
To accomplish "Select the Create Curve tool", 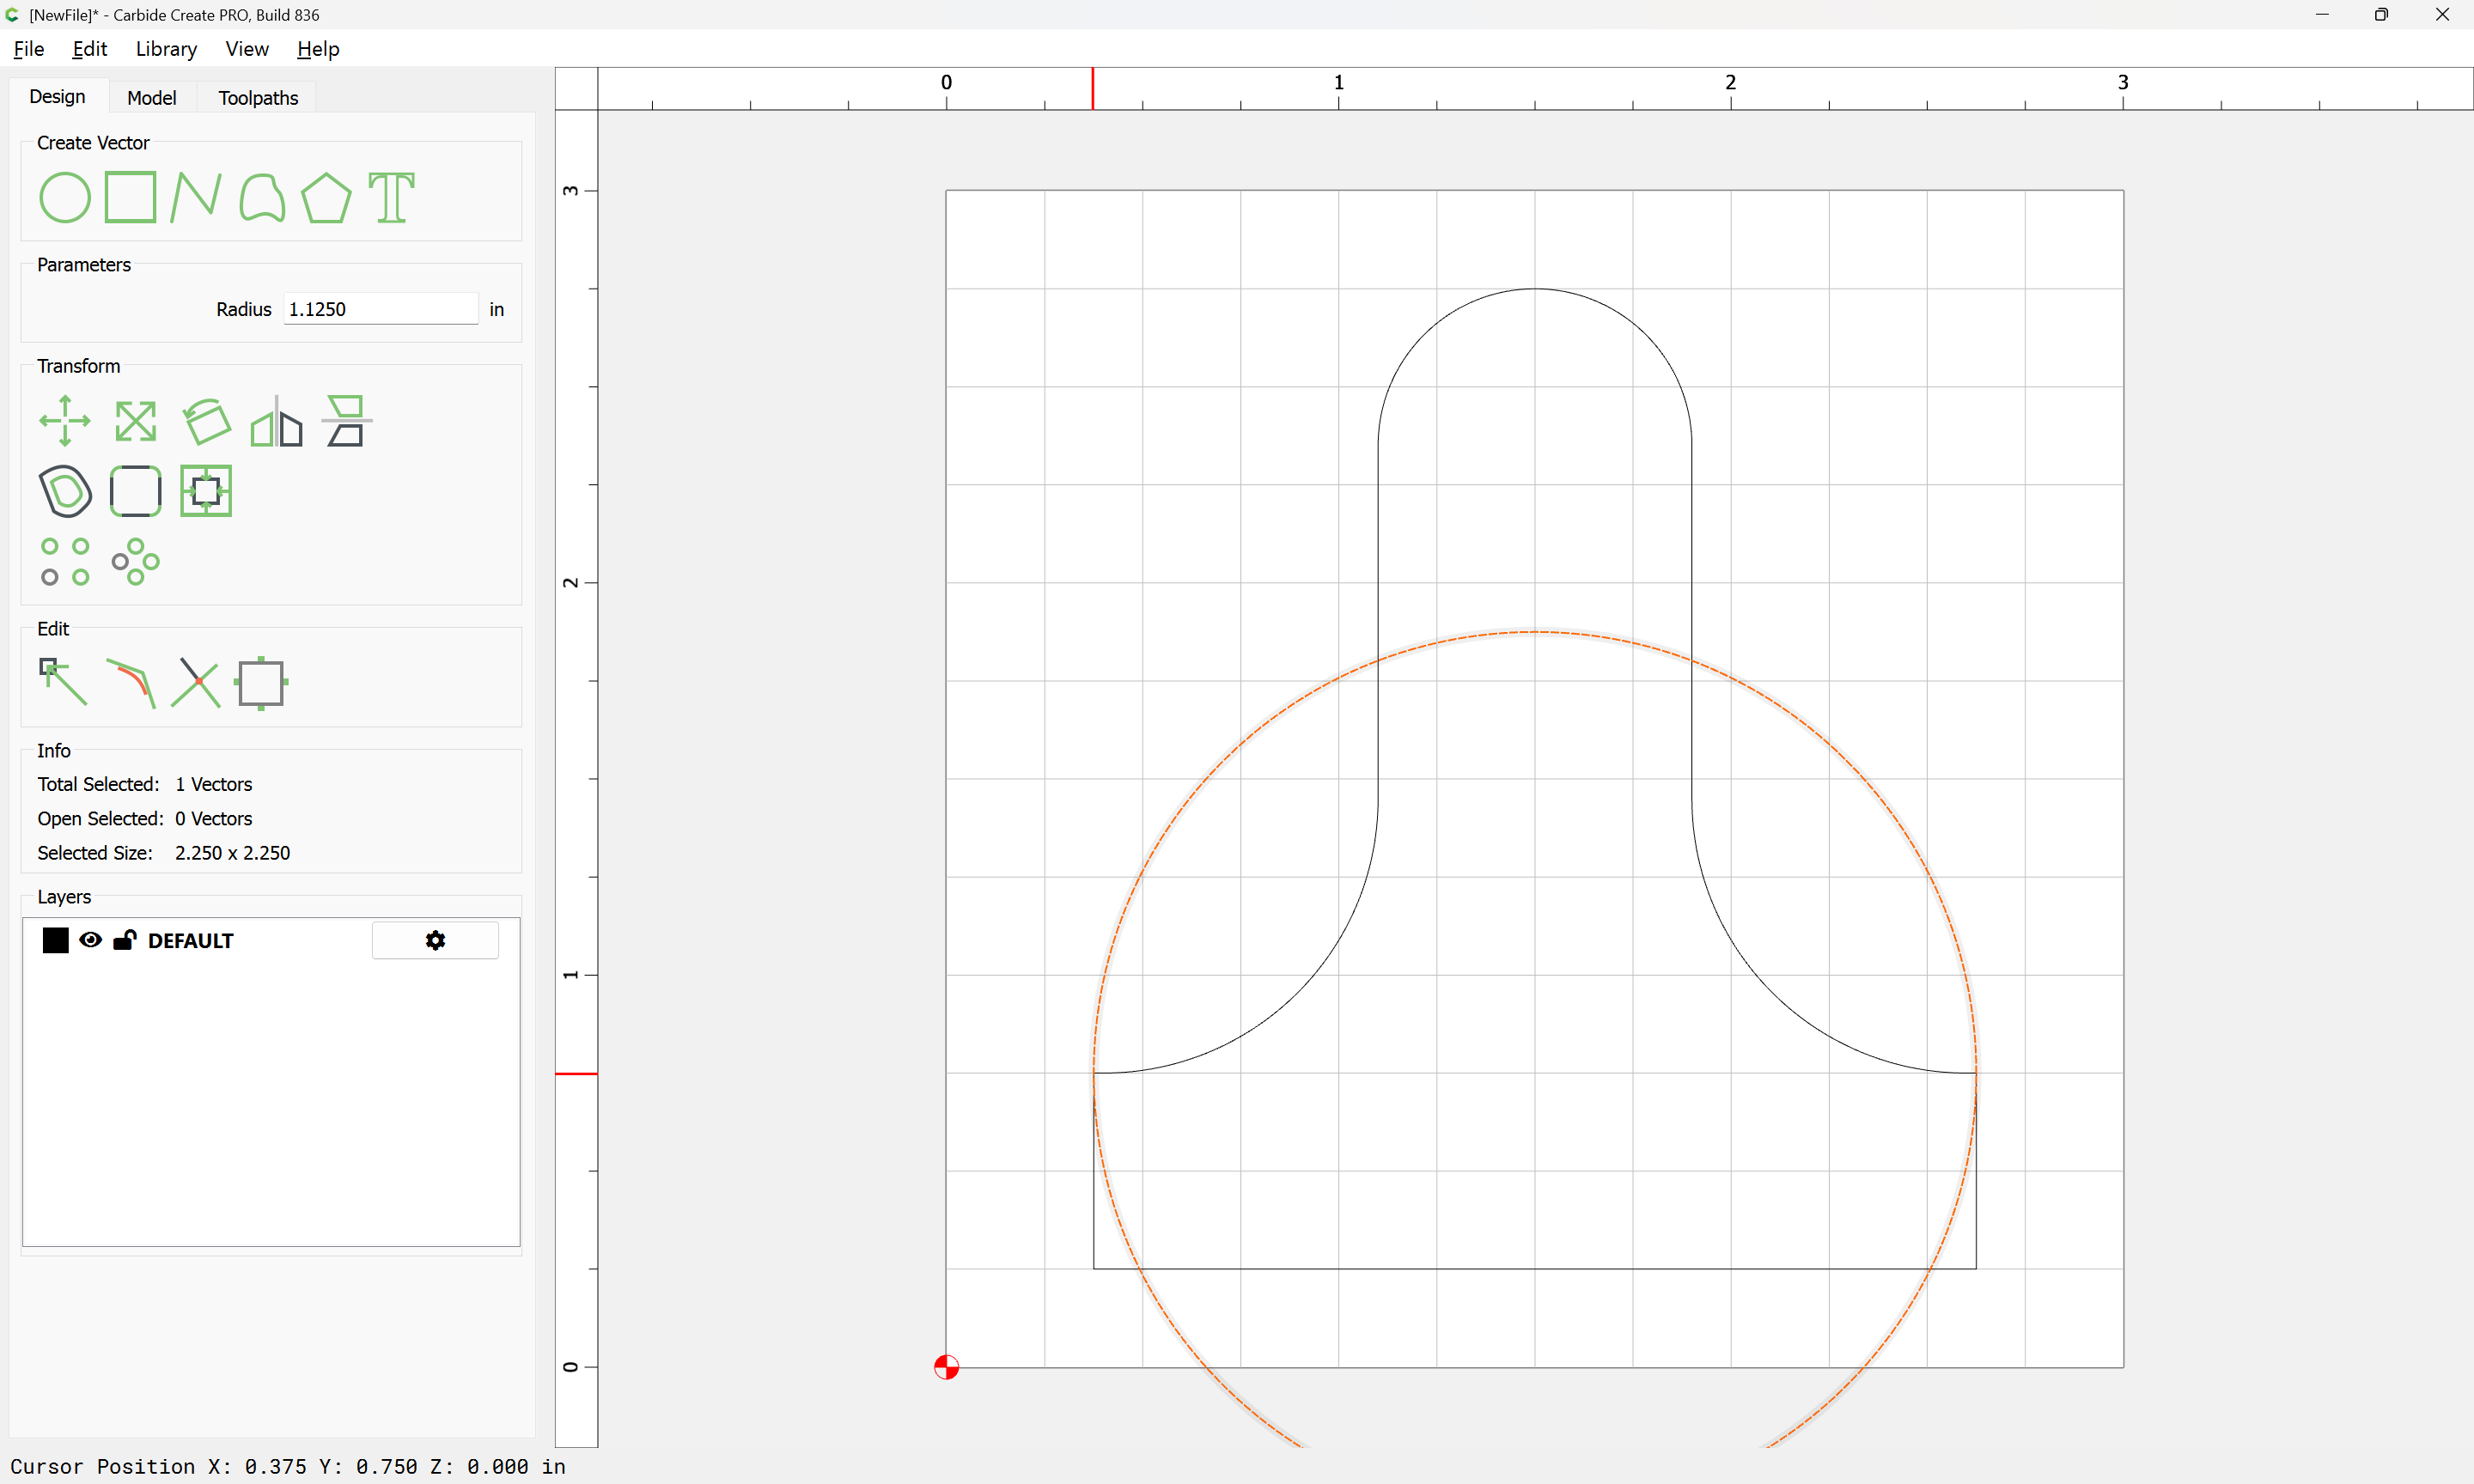I will pos(262,197).
